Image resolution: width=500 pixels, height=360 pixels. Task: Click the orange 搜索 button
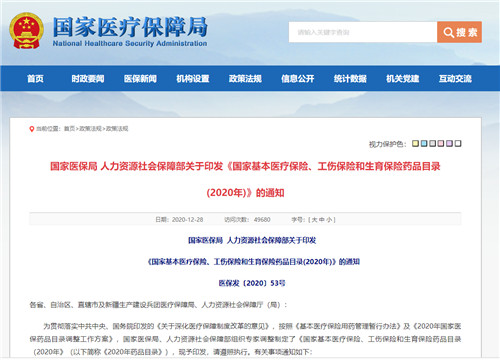459,32
